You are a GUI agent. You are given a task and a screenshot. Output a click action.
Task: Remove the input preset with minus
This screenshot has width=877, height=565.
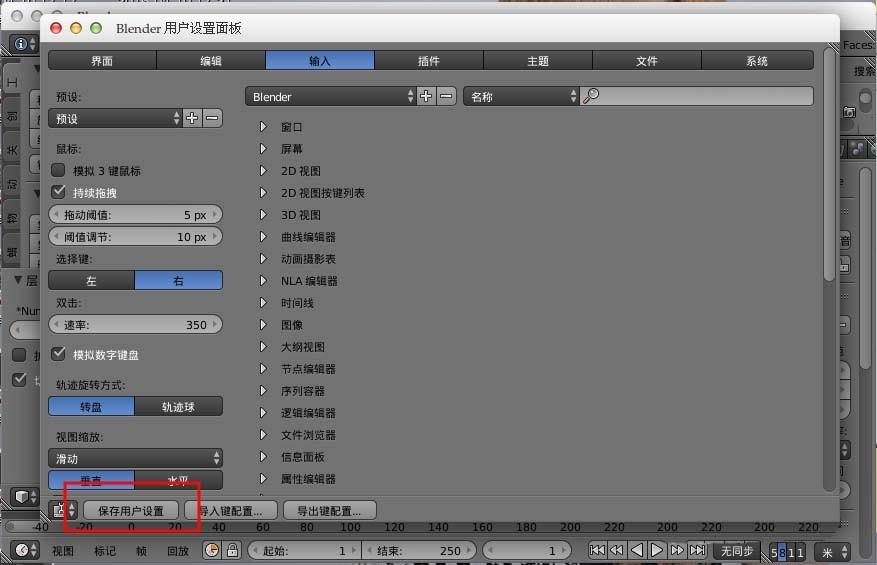212,118
